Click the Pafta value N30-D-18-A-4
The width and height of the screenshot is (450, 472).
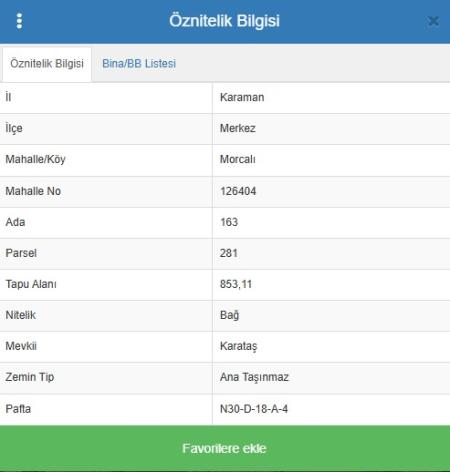click(x=254, y=409)
